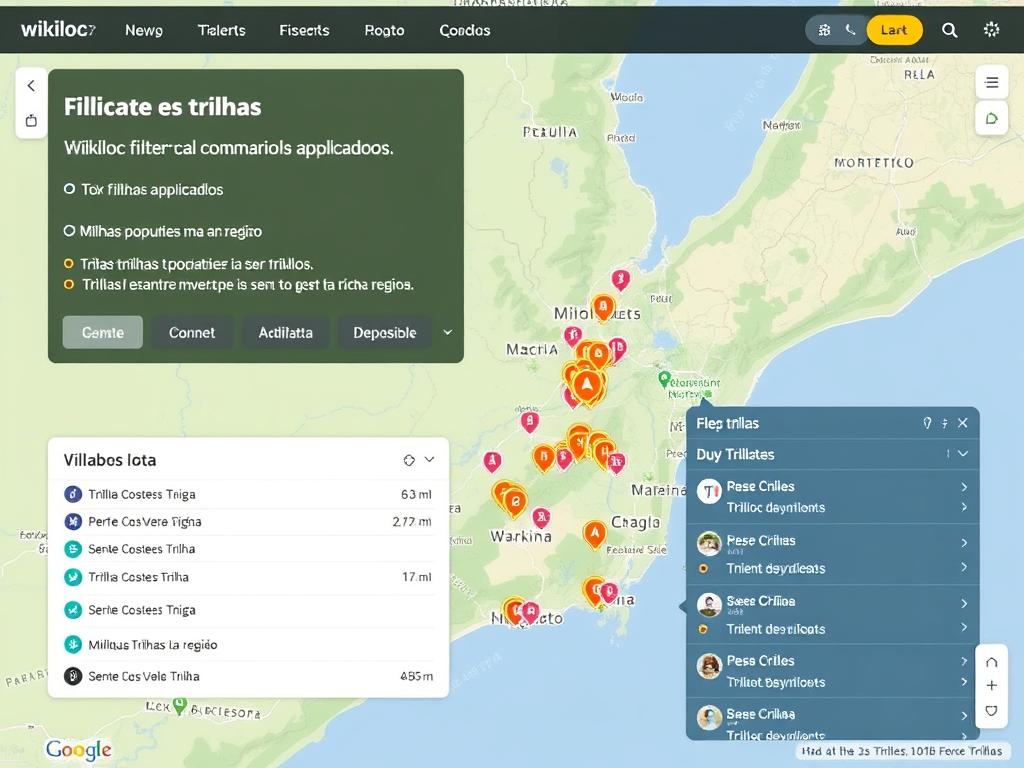Open the hamburger menu icon on map
Image resolution: width=1024 pixels, height=768 pixels.
[x=991, y=83]
